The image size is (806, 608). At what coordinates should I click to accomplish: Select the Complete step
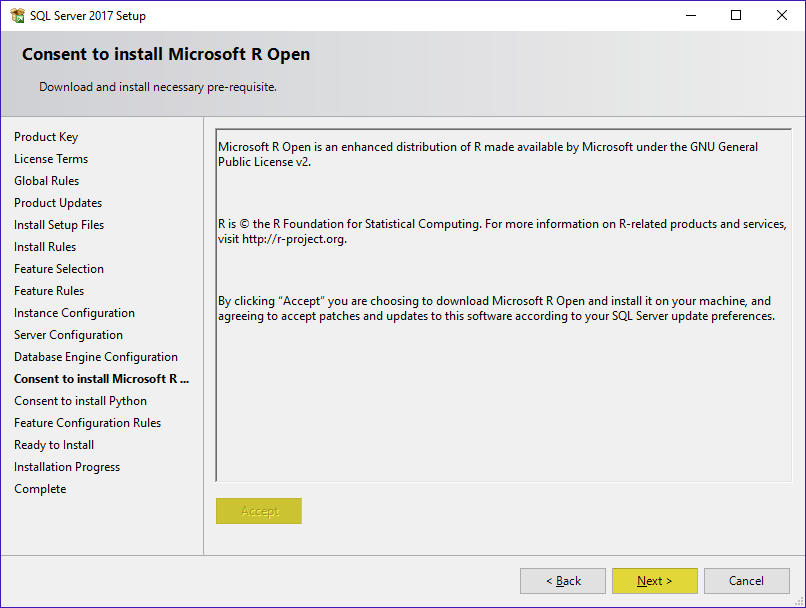click(40, 489)
